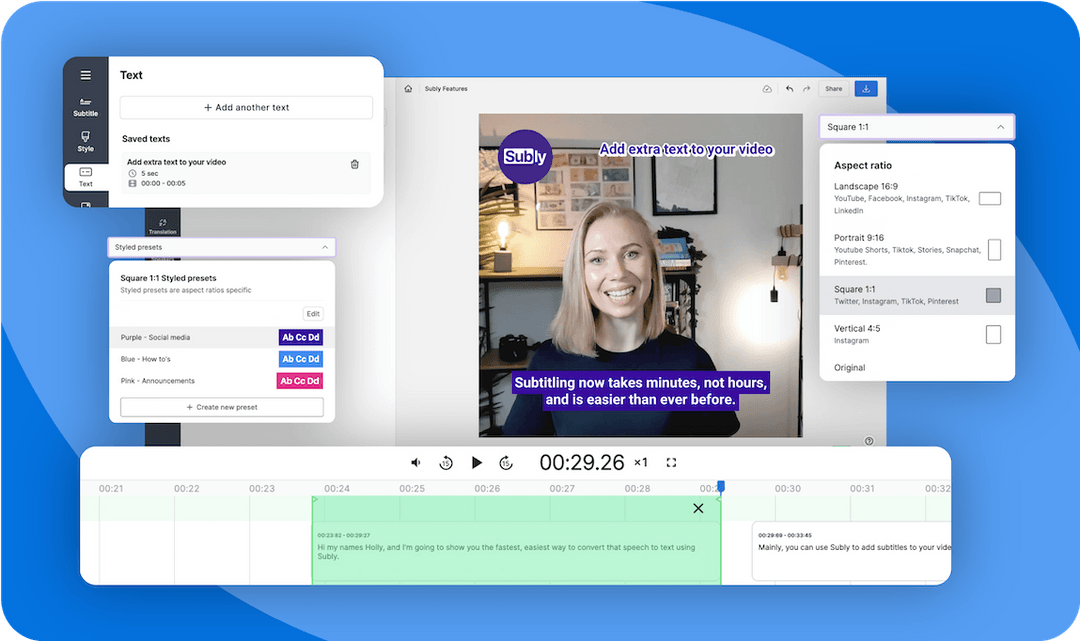The image size is (1080, 641).
Task: Open the Style panel from the sidebar
Action: 85,141
